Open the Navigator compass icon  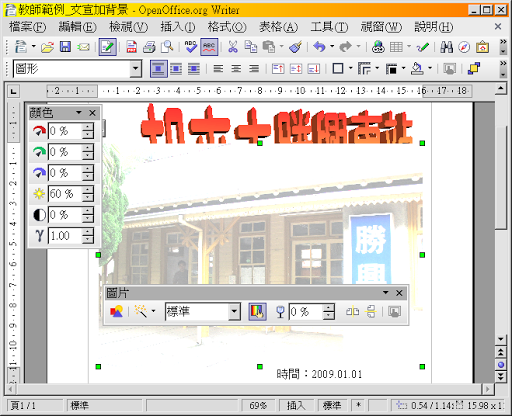[464, 47]
